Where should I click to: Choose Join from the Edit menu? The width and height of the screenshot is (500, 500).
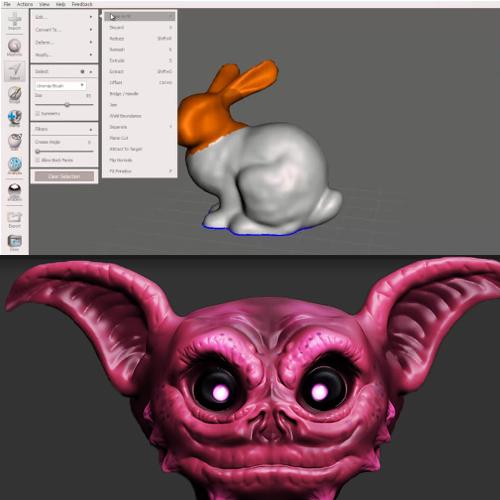(140, 105)
